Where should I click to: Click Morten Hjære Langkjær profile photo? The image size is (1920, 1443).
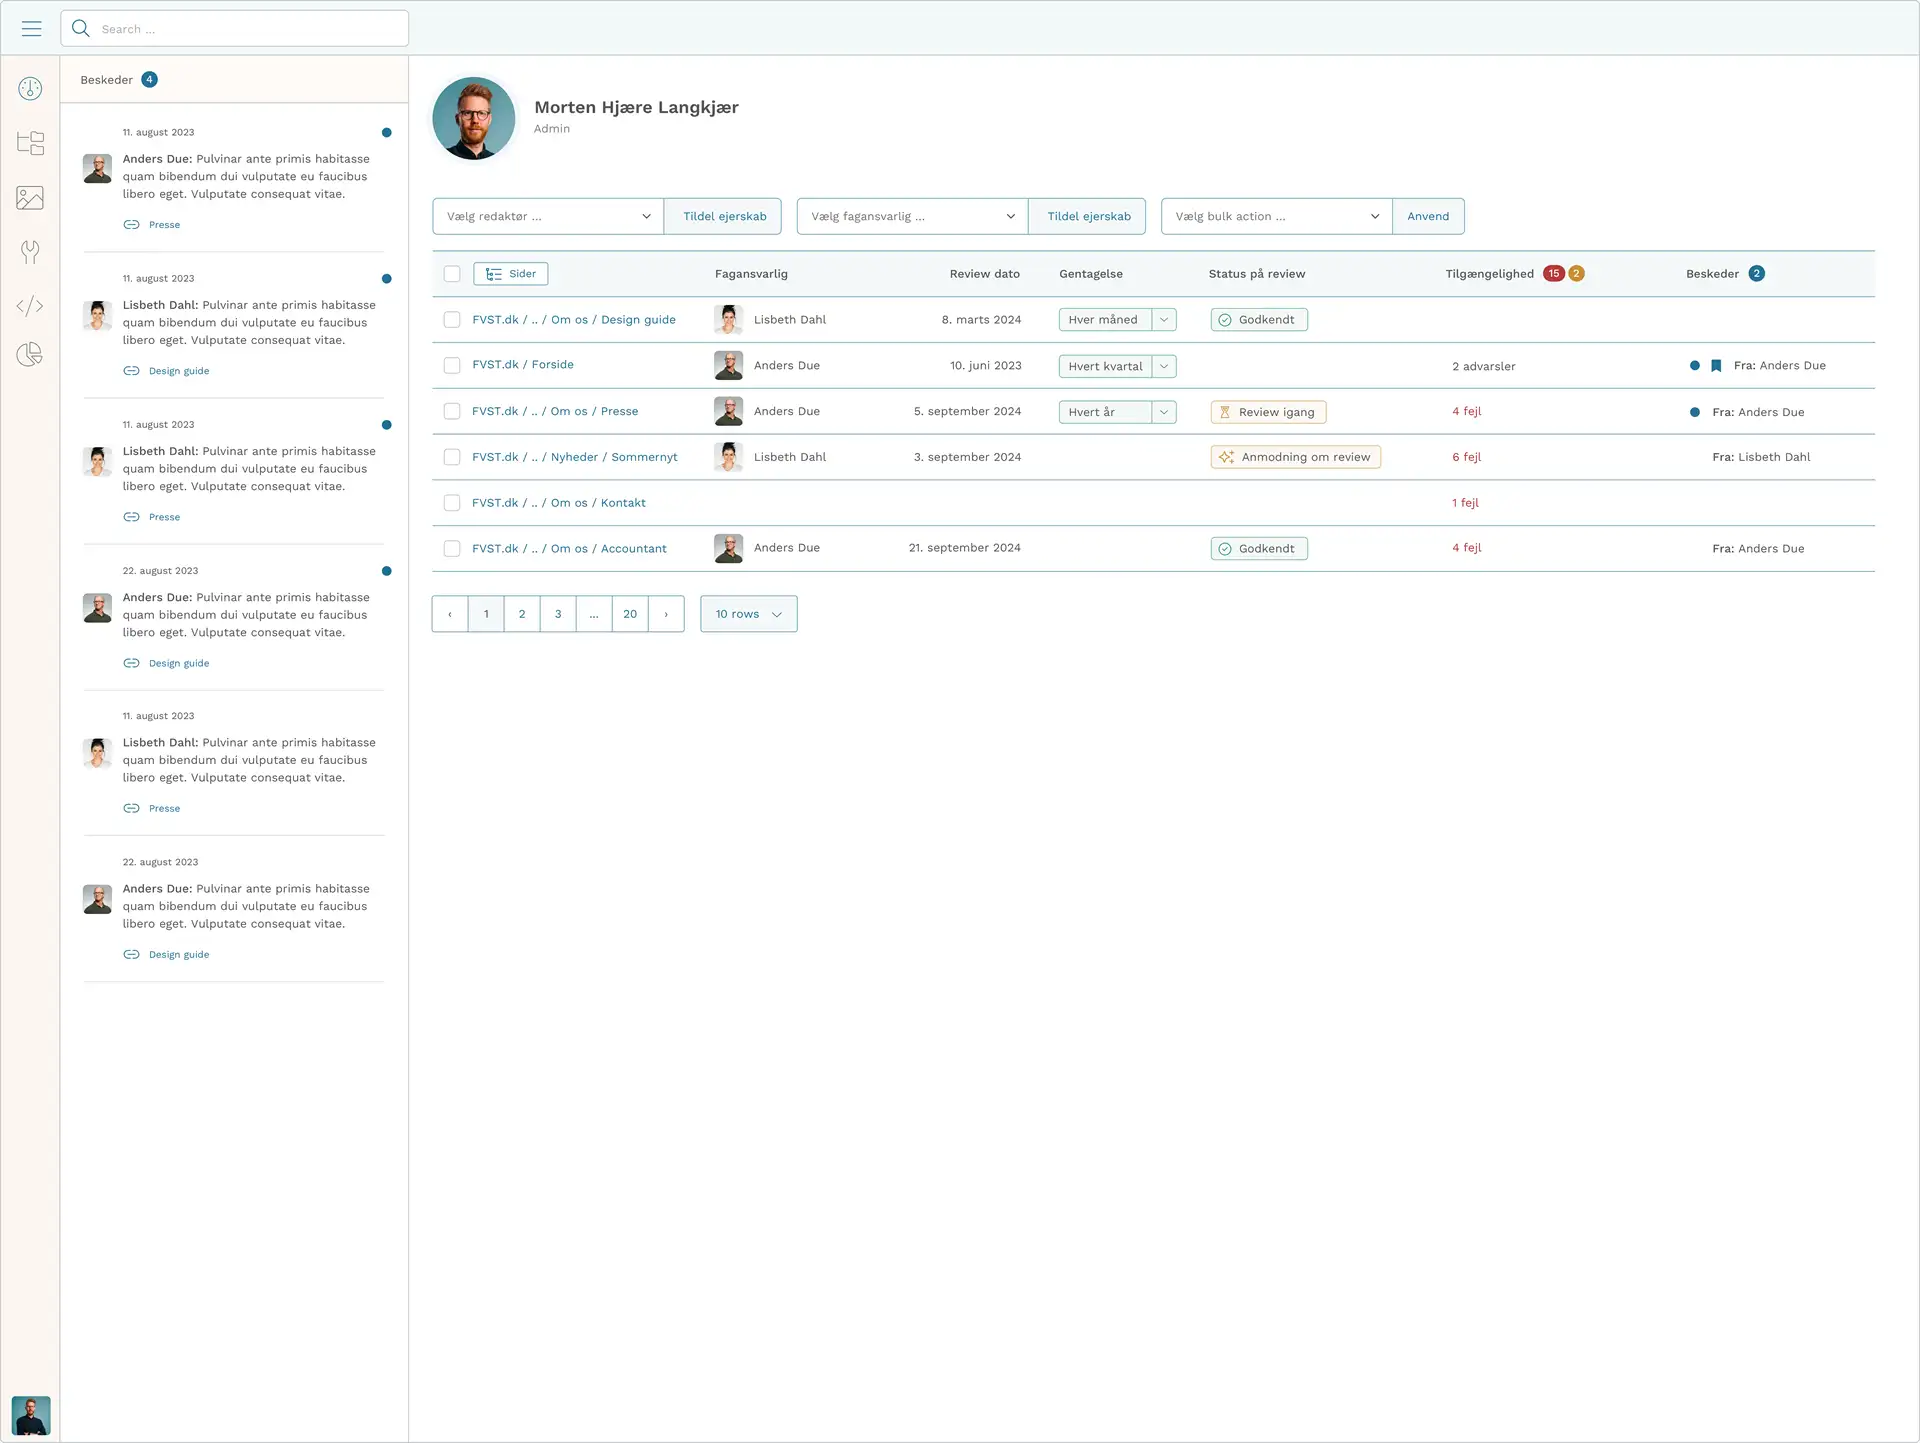(474, 118)
